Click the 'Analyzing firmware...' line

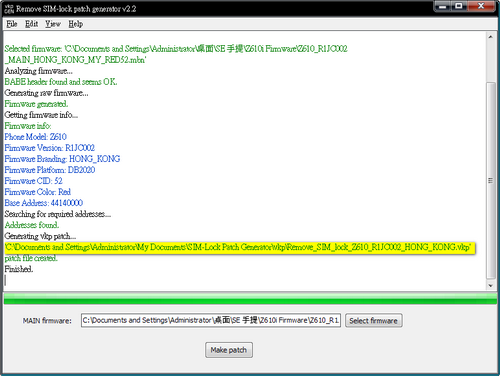click(38, 71)
